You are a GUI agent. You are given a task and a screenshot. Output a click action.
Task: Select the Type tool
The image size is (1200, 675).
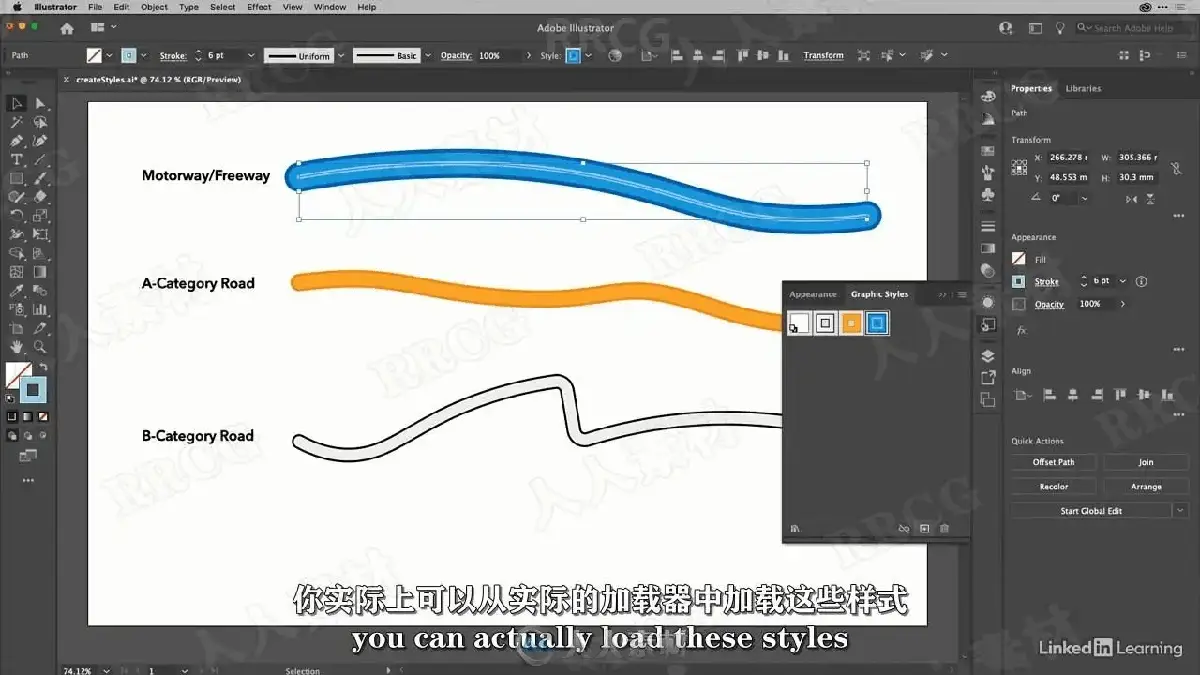click(17, 160)
